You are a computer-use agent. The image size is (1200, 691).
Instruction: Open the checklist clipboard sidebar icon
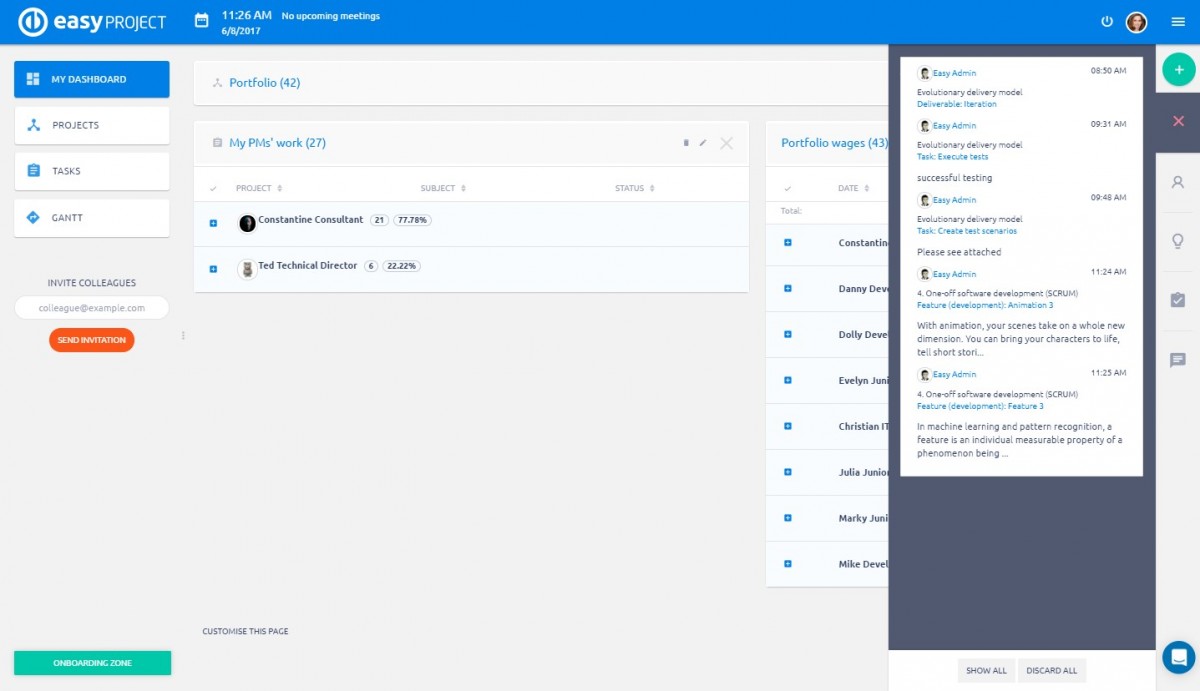pos(1178,300)
